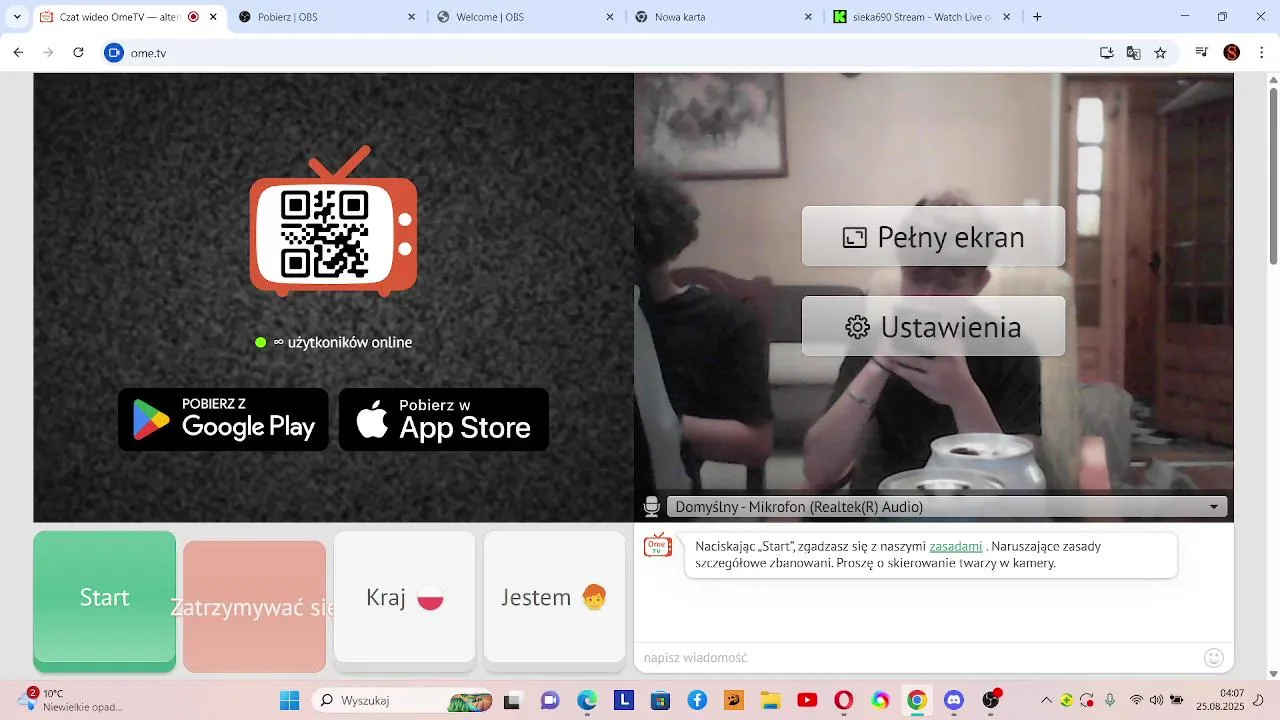
Task: Open File Explorer from taskbar
Action: [x=770, y=700]
